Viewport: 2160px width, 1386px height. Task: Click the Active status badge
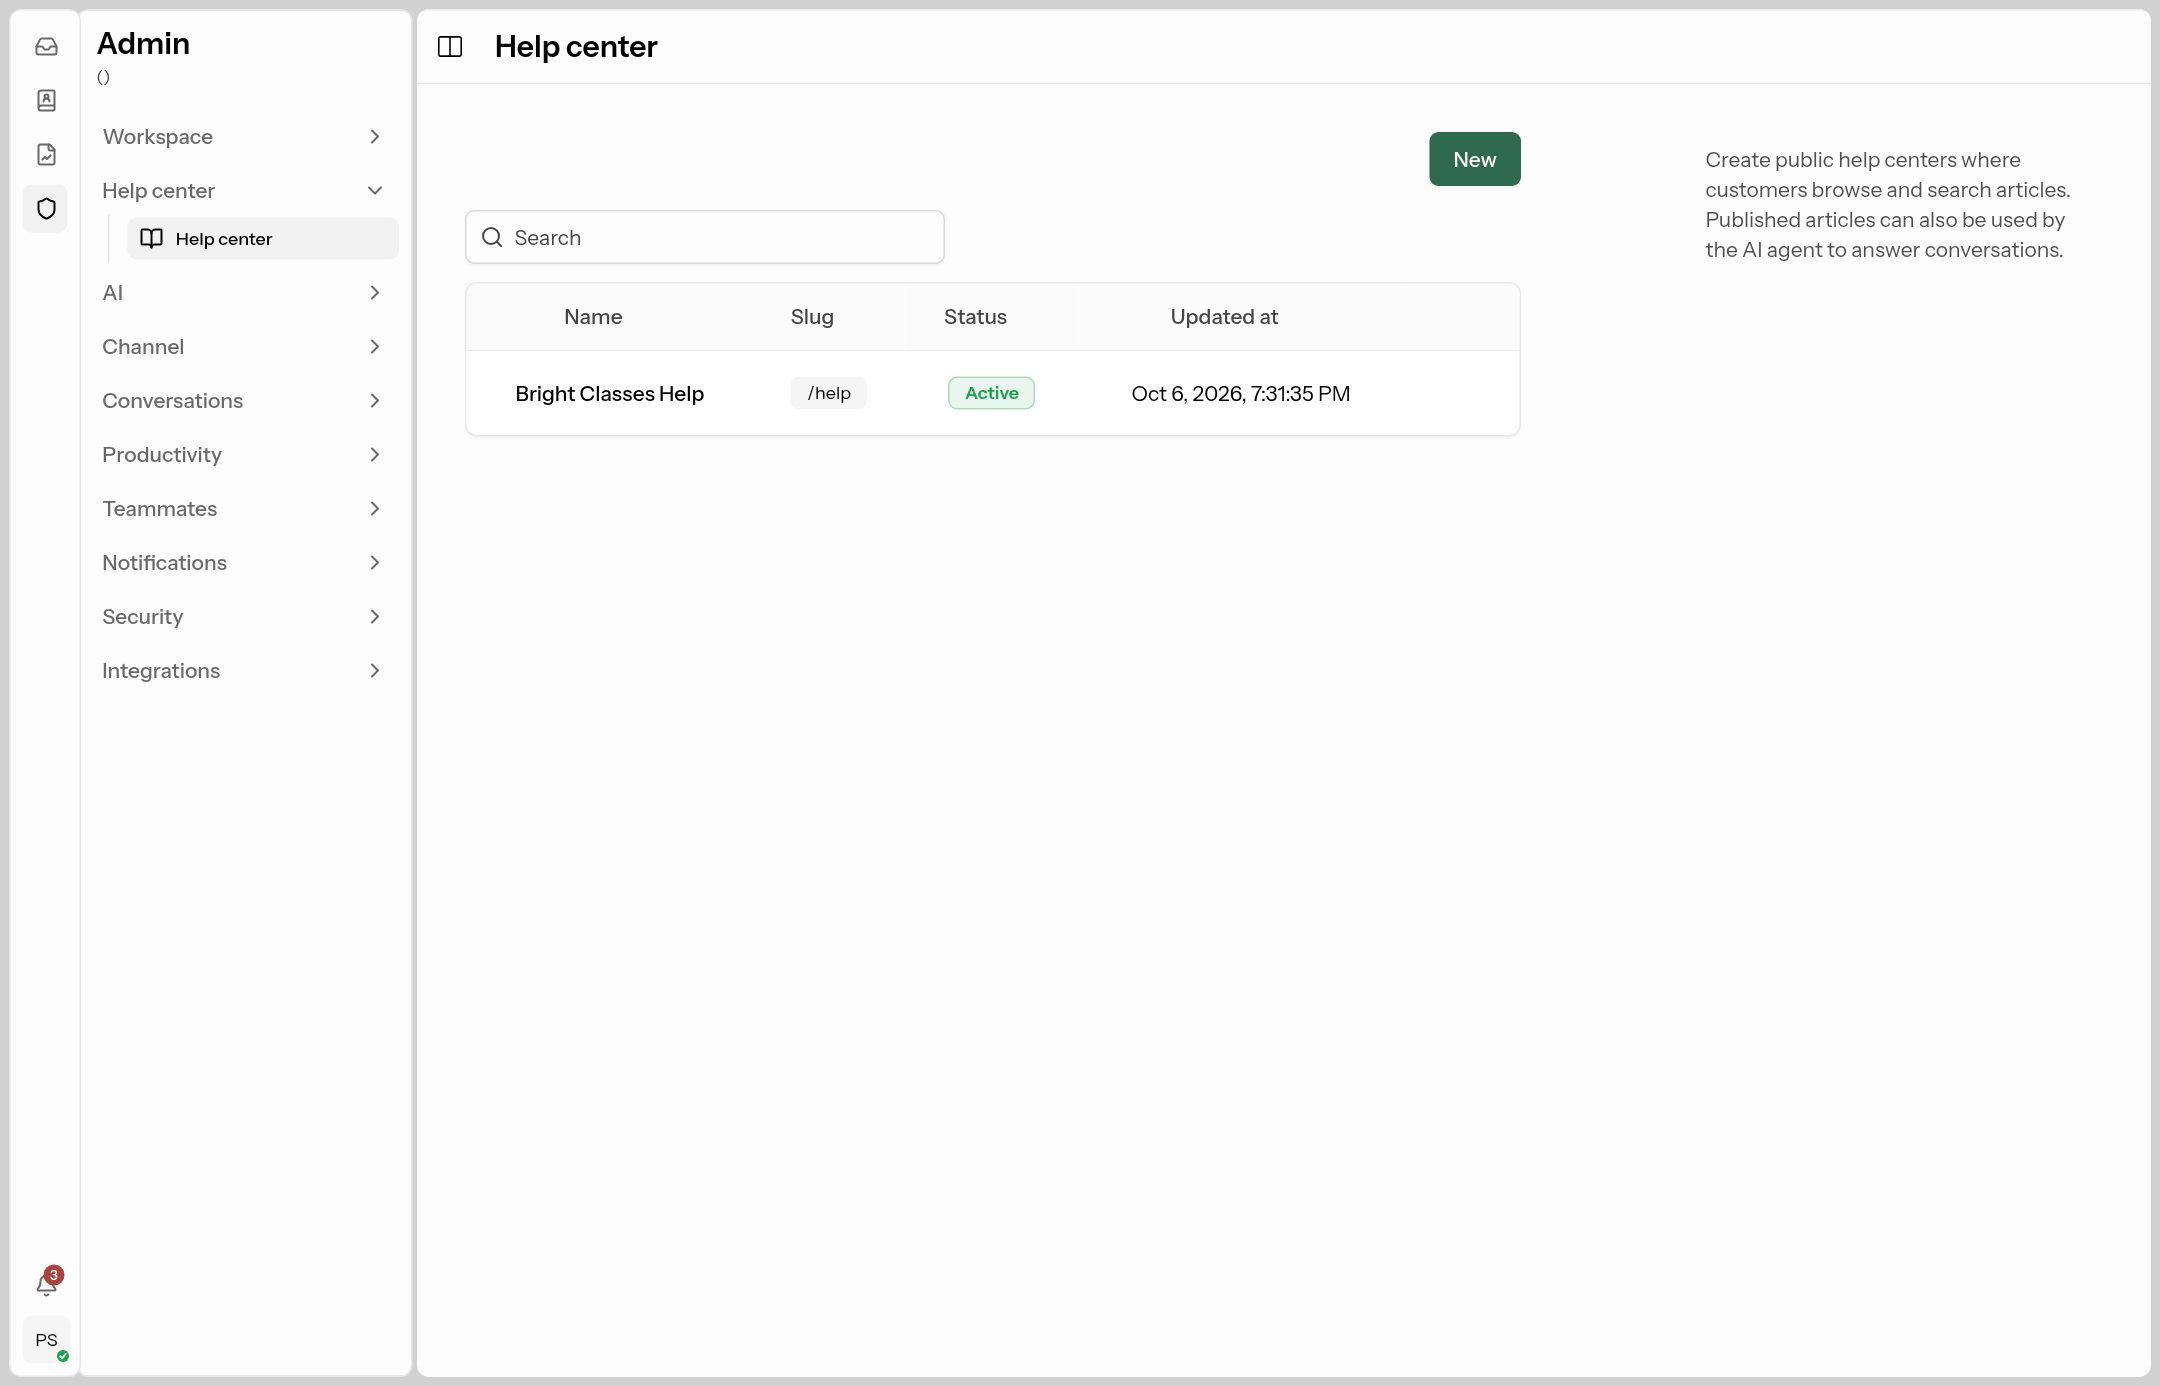pos(991,393)
